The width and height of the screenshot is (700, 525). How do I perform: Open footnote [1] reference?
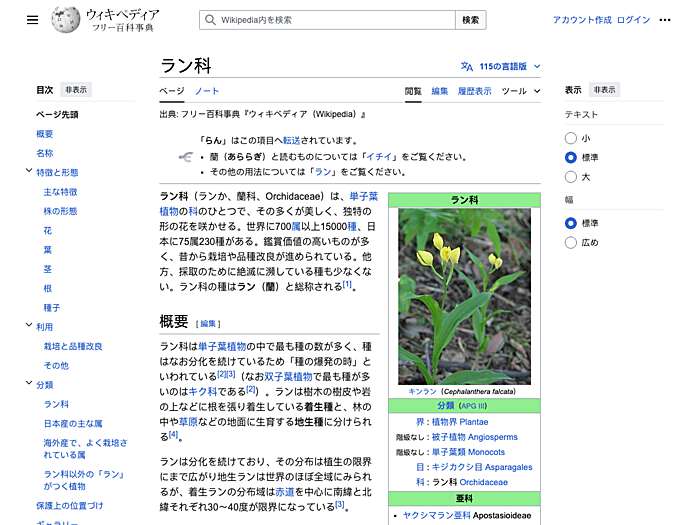[347, 284]
